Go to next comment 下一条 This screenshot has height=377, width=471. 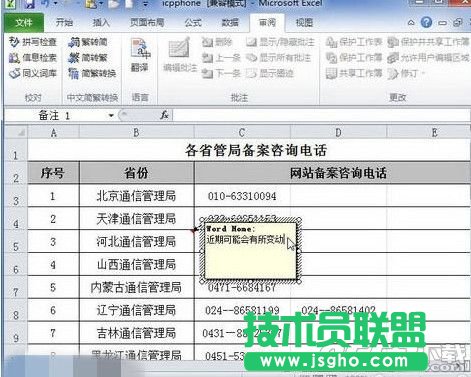pyautogui.click(x=221, y=73)
